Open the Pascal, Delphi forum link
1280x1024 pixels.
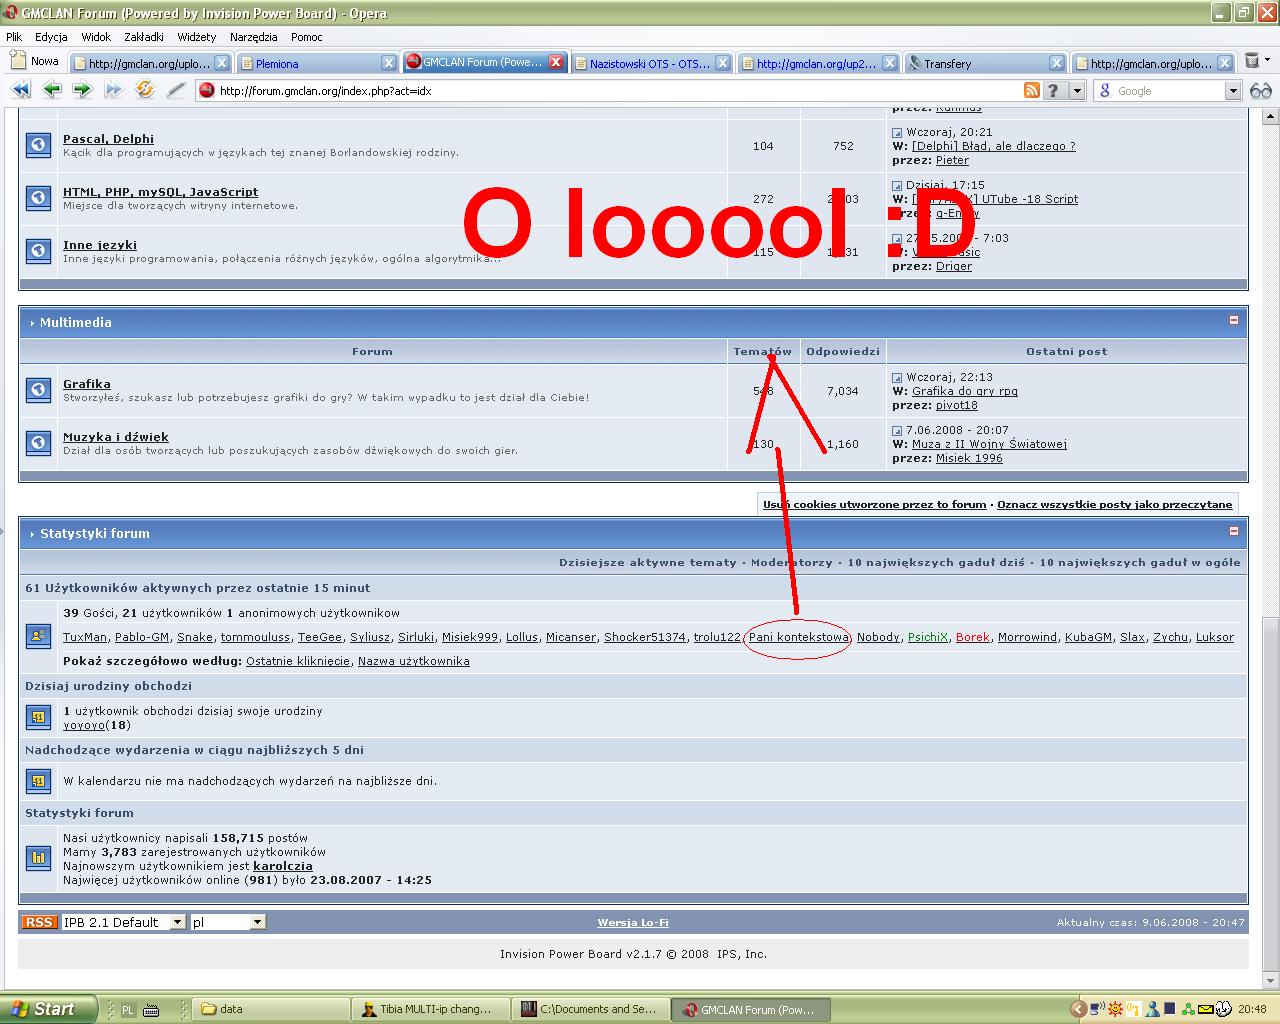[108, 139]
